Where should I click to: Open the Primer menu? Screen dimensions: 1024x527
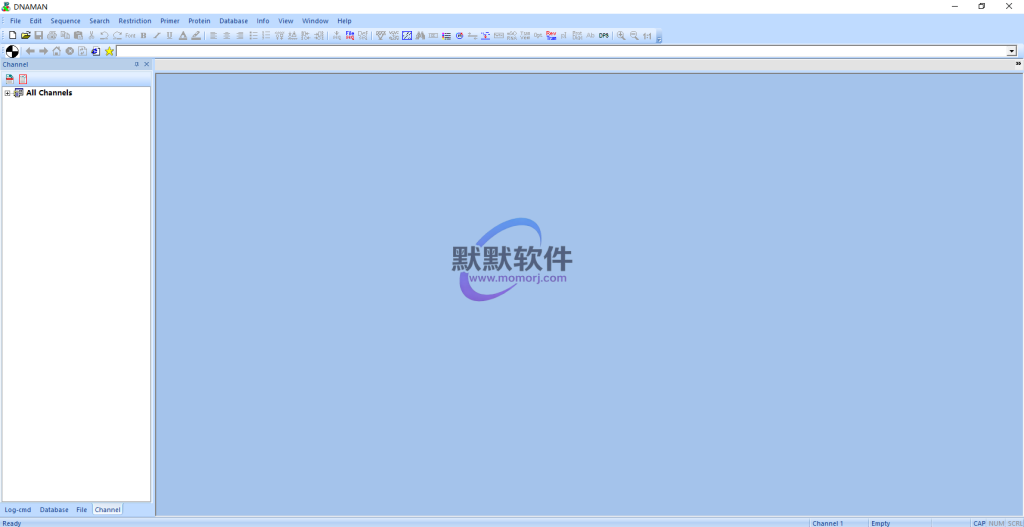[170, 21]
